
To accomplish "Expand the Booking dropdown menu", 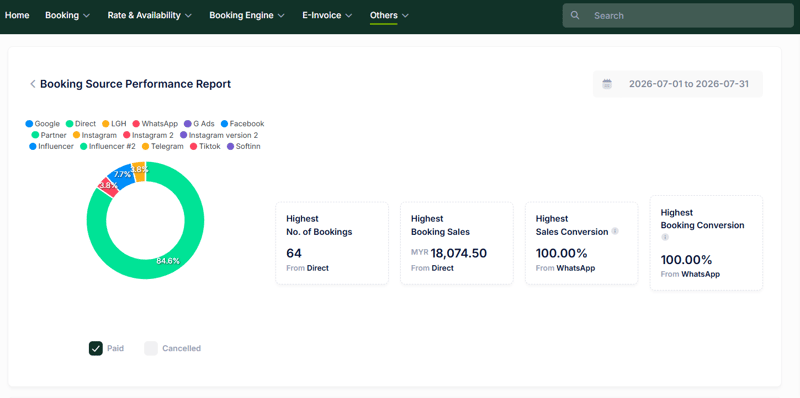I will point(68,15).
